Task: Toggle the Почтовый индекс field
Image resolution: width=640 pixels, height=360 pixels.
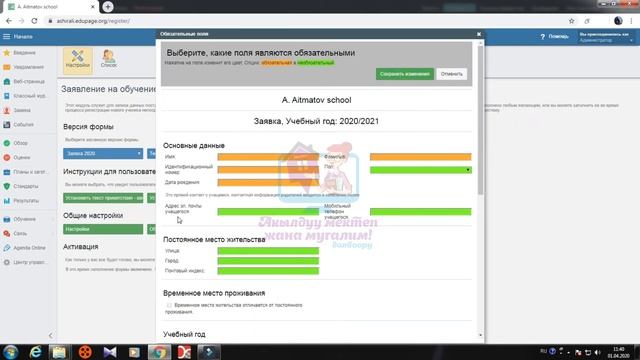Action: click(268, 271)
